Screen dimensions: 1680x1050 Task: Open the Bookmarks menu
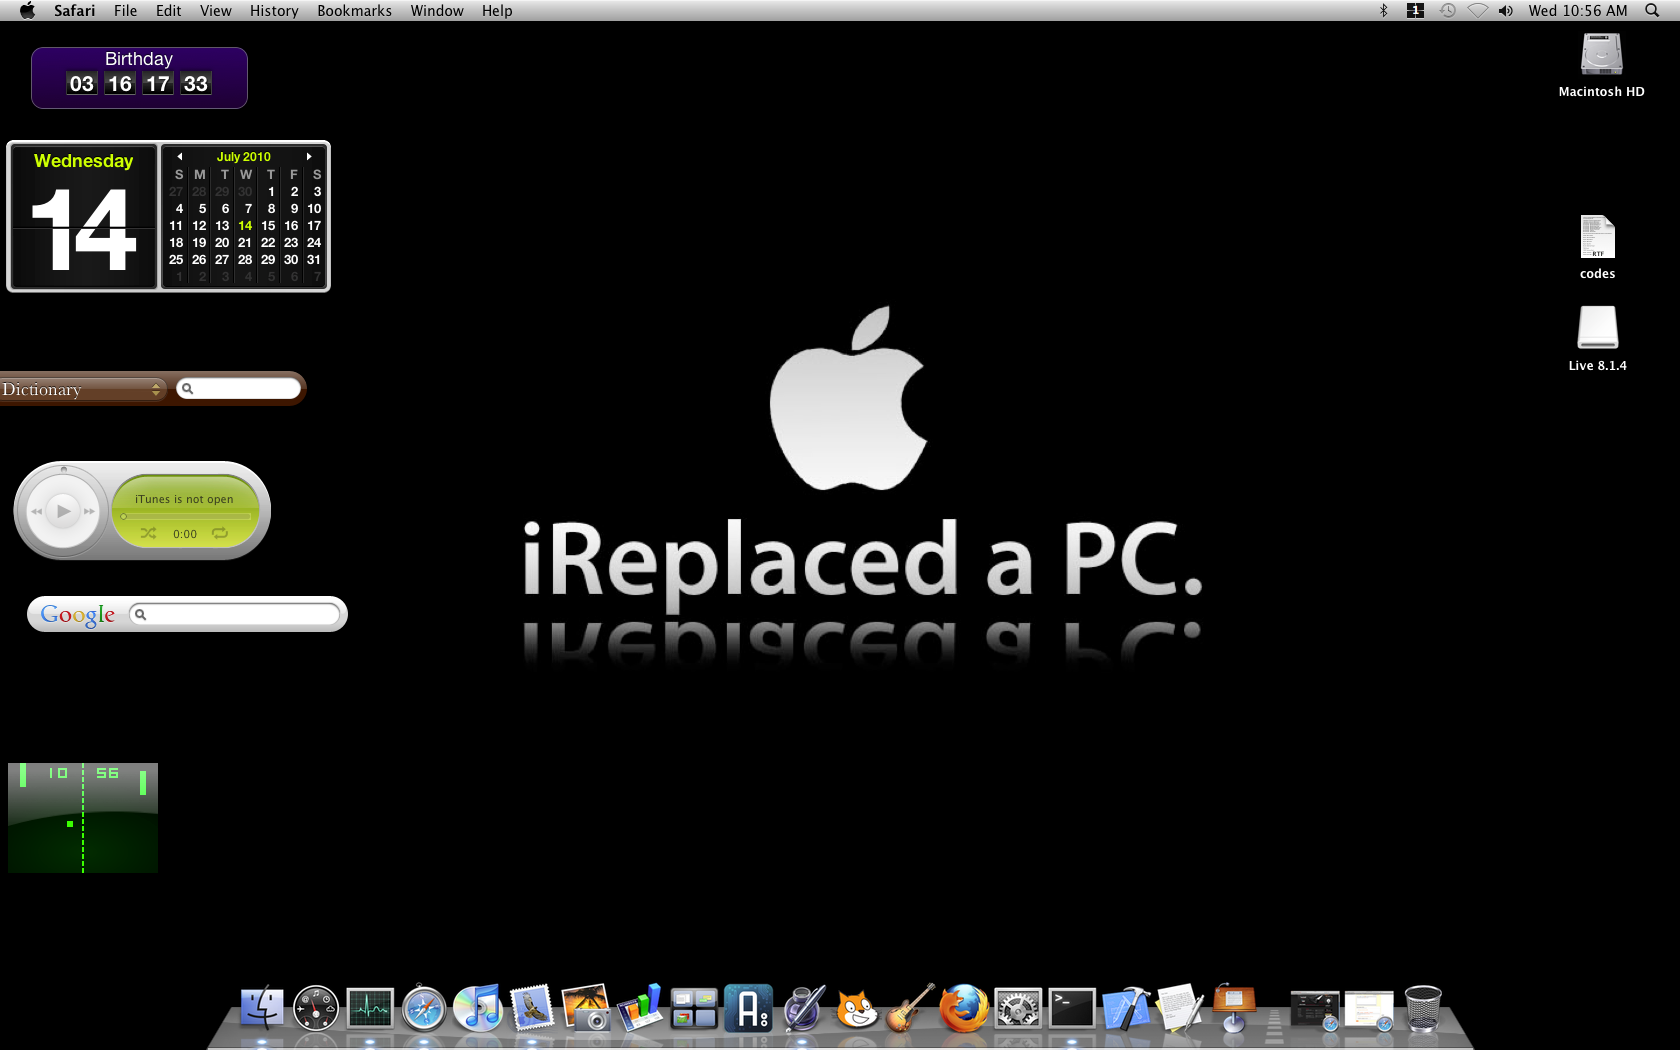[x=354, y=10]
